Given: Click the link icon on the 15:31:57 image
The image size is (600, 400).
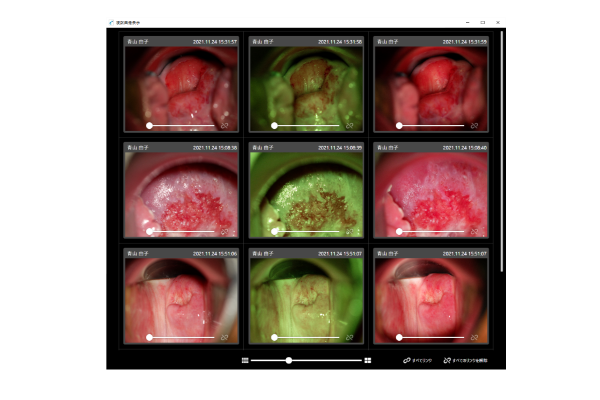Looking at the screenshot, I should click(x=224, y=126).
